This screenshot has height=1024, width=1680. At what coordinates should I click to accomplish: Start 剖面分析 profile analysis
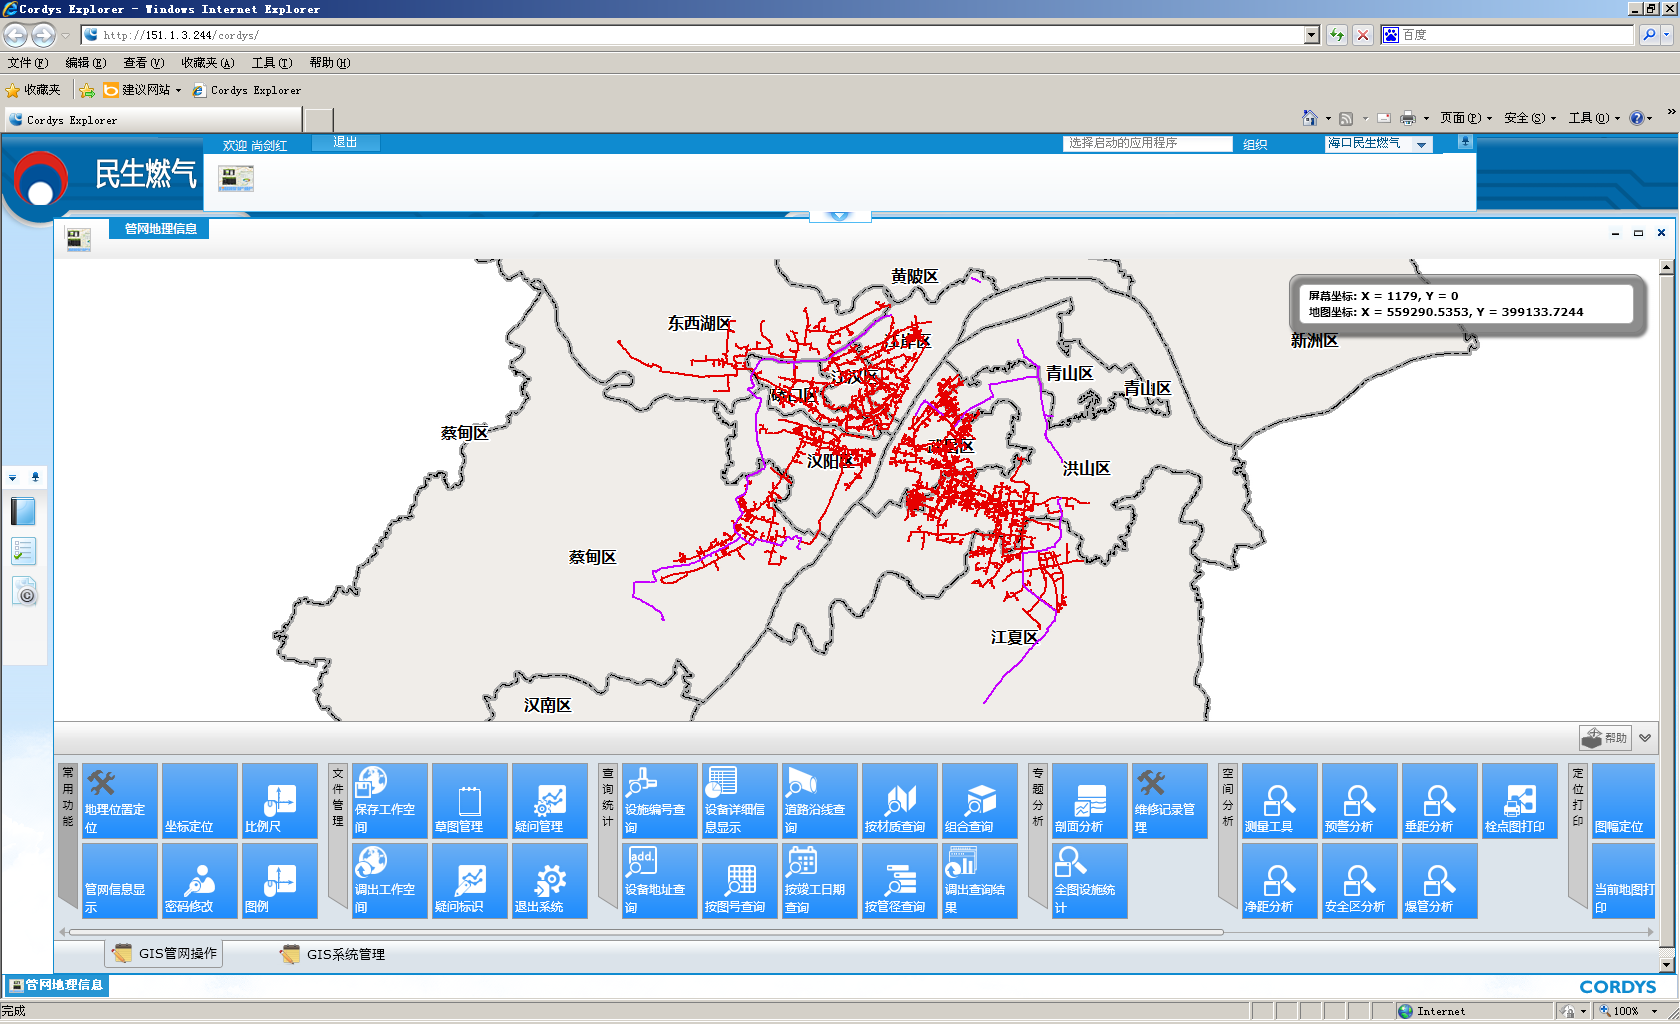pos(1090,800)
